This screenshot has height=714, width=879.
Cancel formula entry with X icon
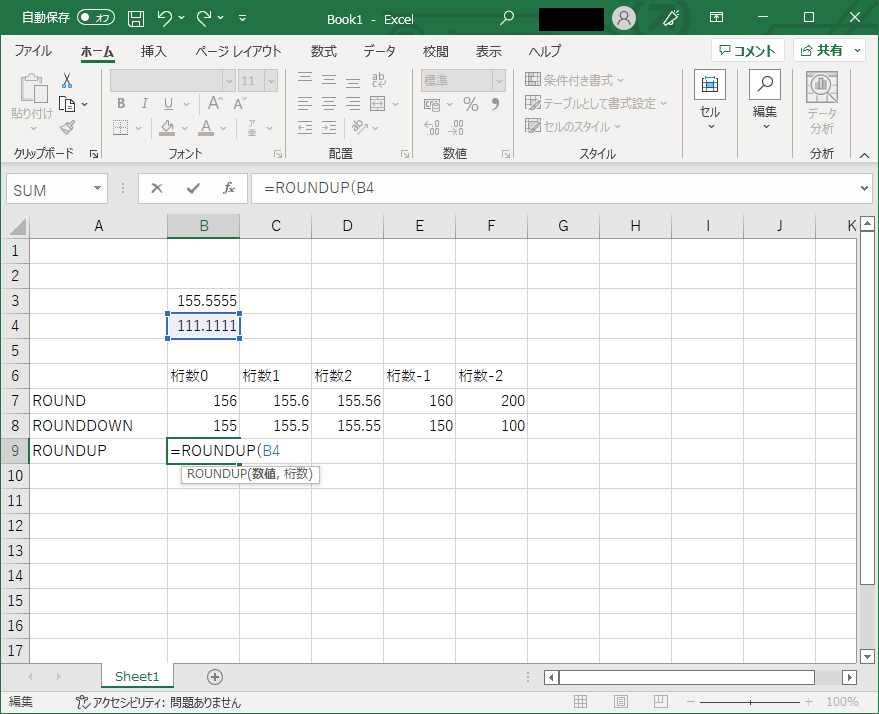point(157,188)
